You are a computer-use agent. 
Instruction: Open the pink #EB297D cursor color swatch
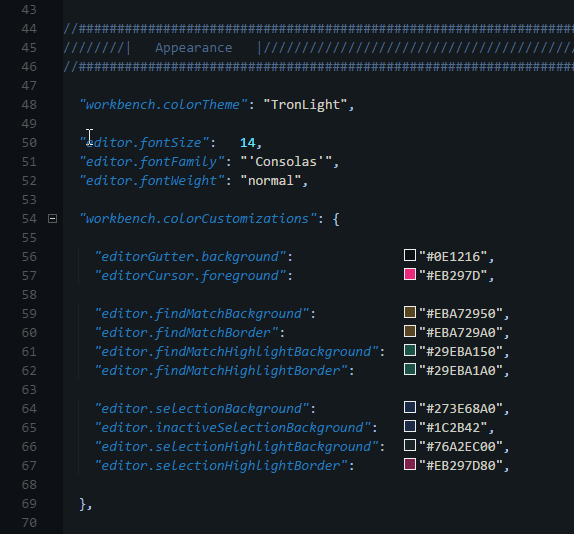click(x=410, y=274)
